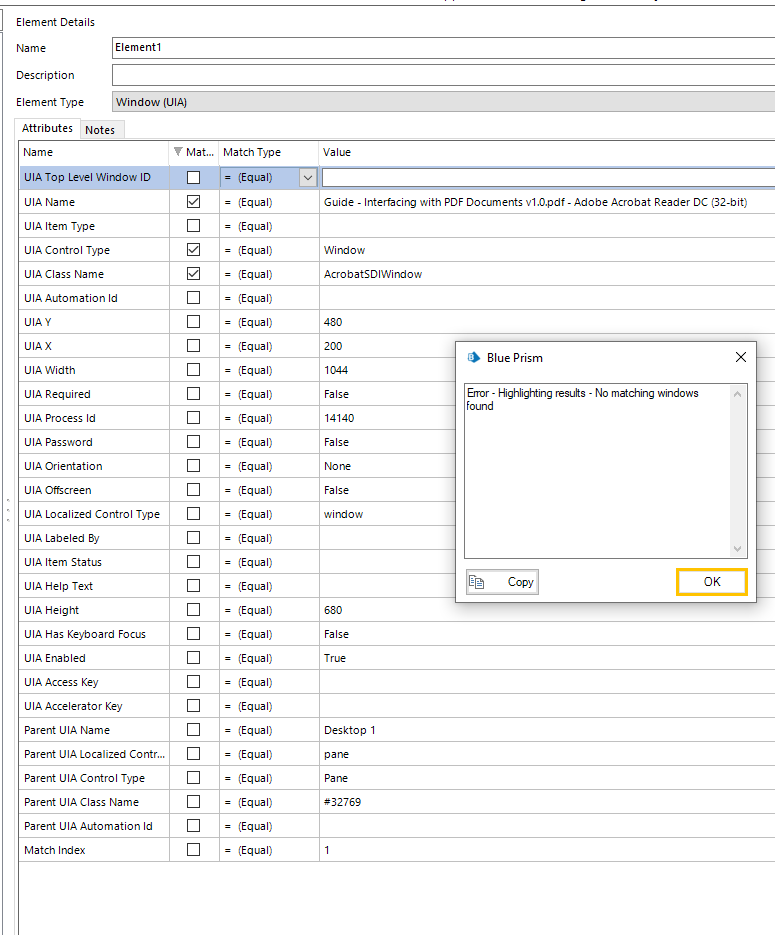775x935 pixels.
Task: Uncheck the UIA Control Type match checkbox
Action: 194,250
